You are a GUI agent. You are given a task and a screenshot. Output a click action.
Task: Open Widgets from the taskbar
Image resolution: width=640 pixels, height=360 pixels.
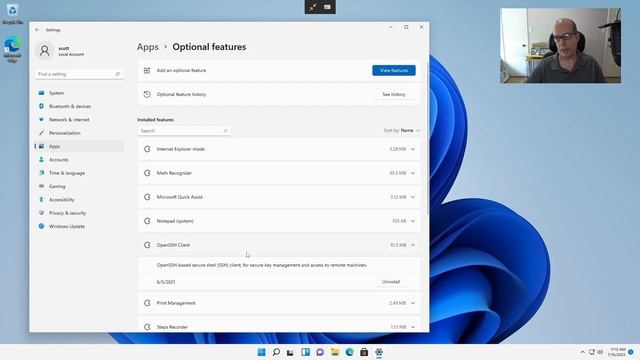click(305, 352)
